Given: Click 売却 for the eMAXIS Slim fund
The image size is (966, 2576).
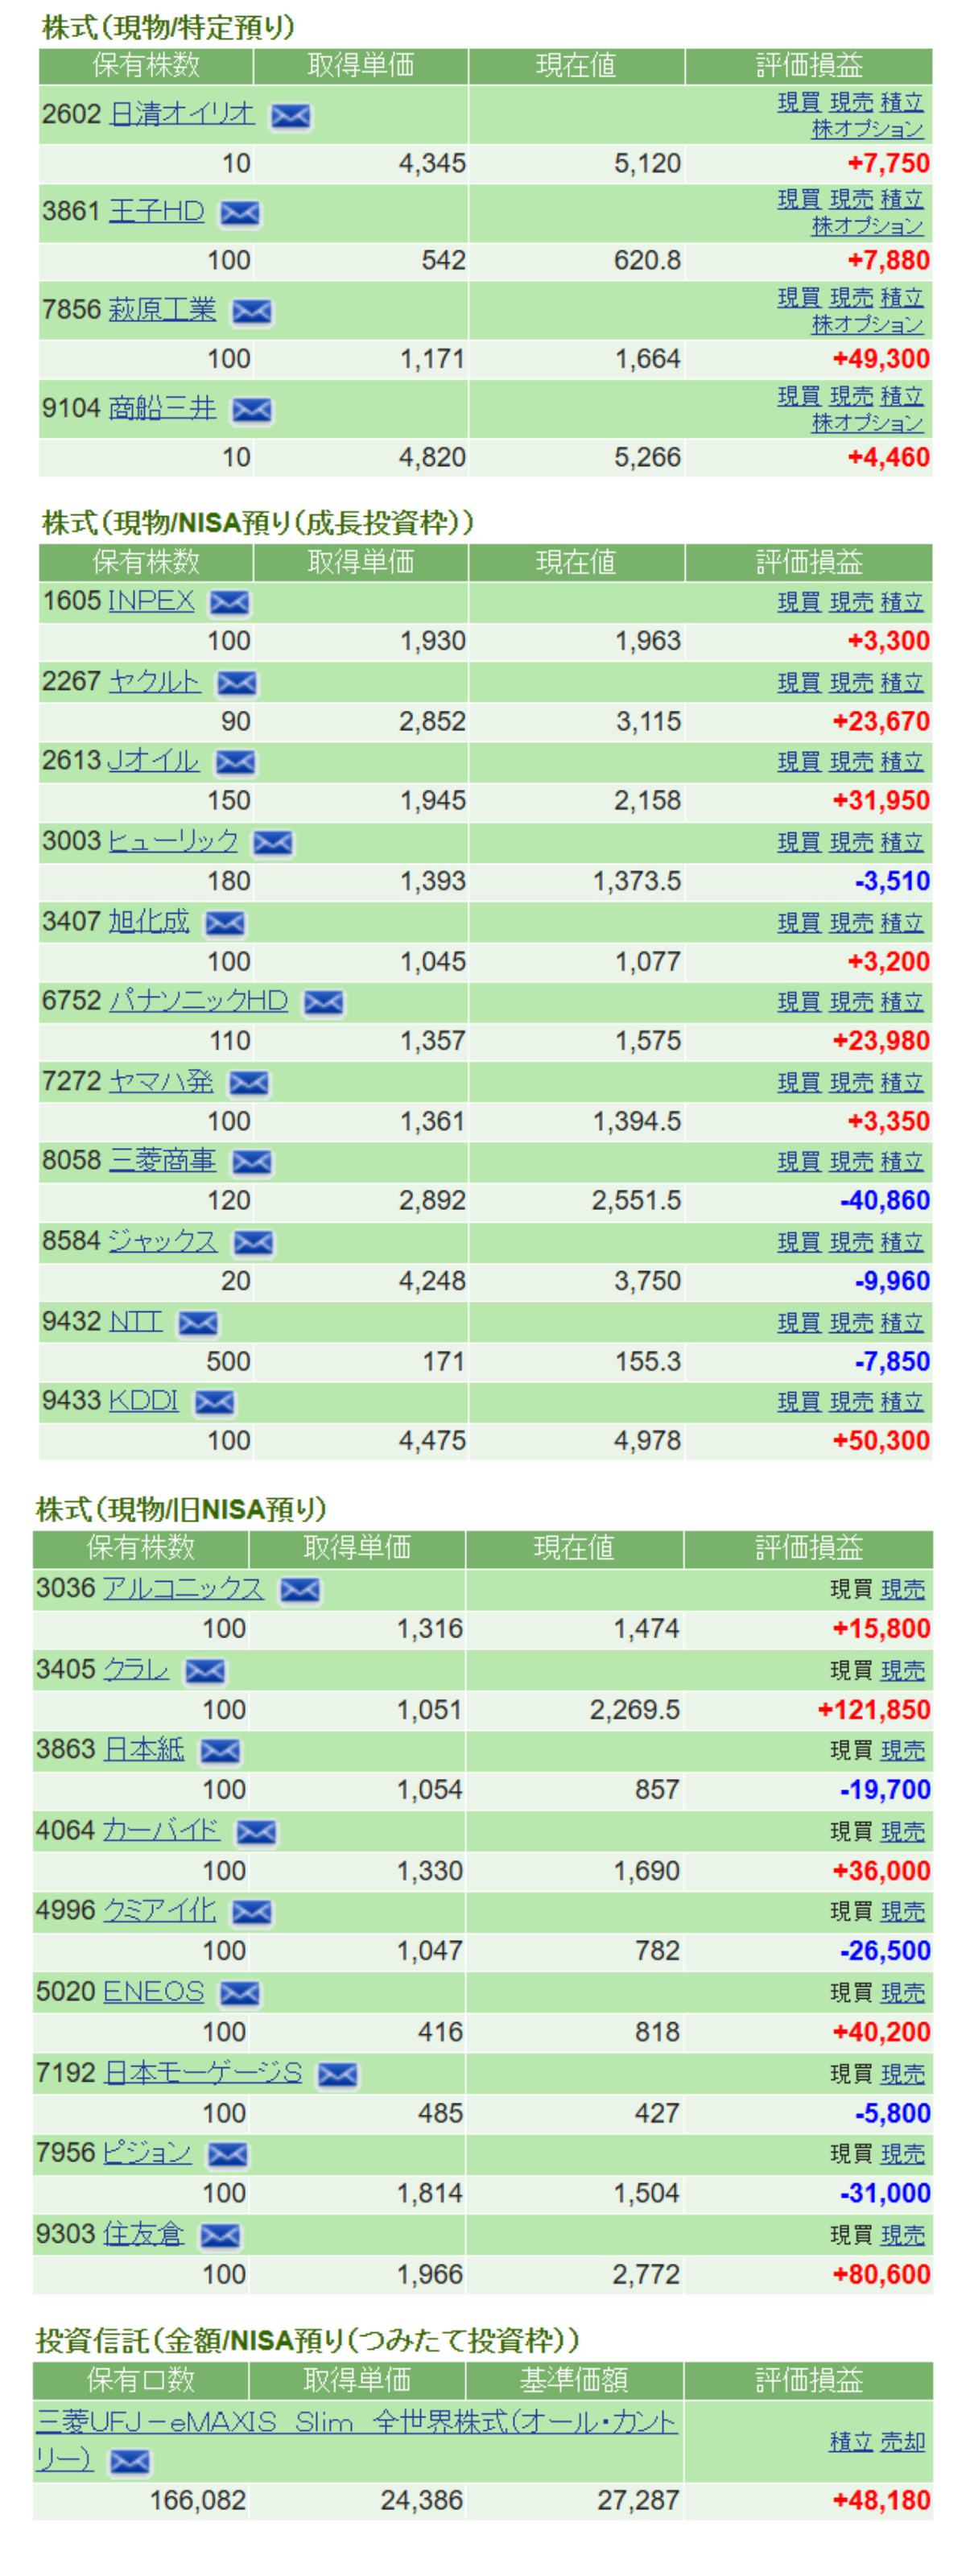Looking at the screenshot, I should 902,2442.
